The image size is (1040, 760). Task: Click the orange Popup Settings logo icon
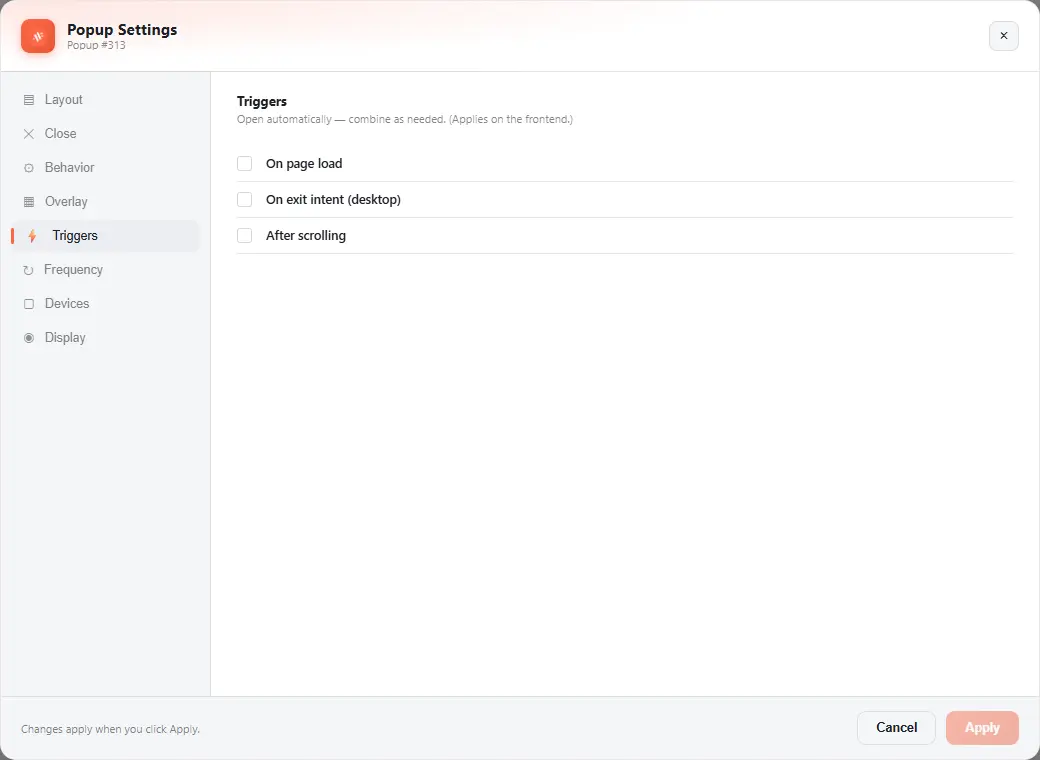(38, 36)
